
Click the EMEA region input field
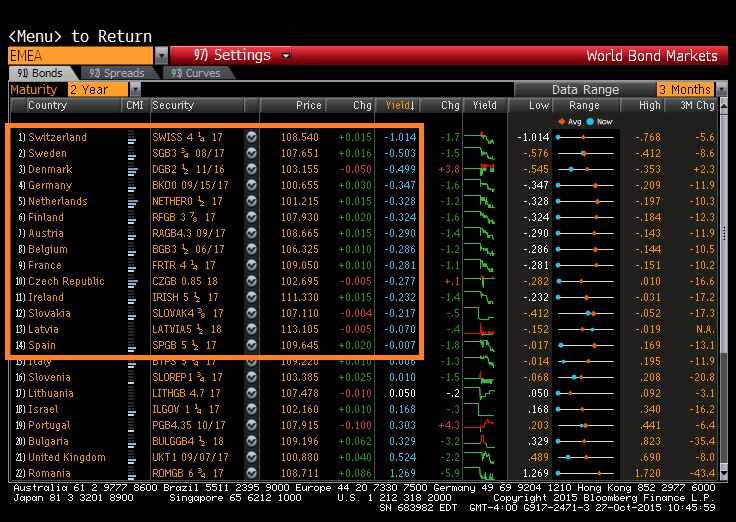(80, 56)
